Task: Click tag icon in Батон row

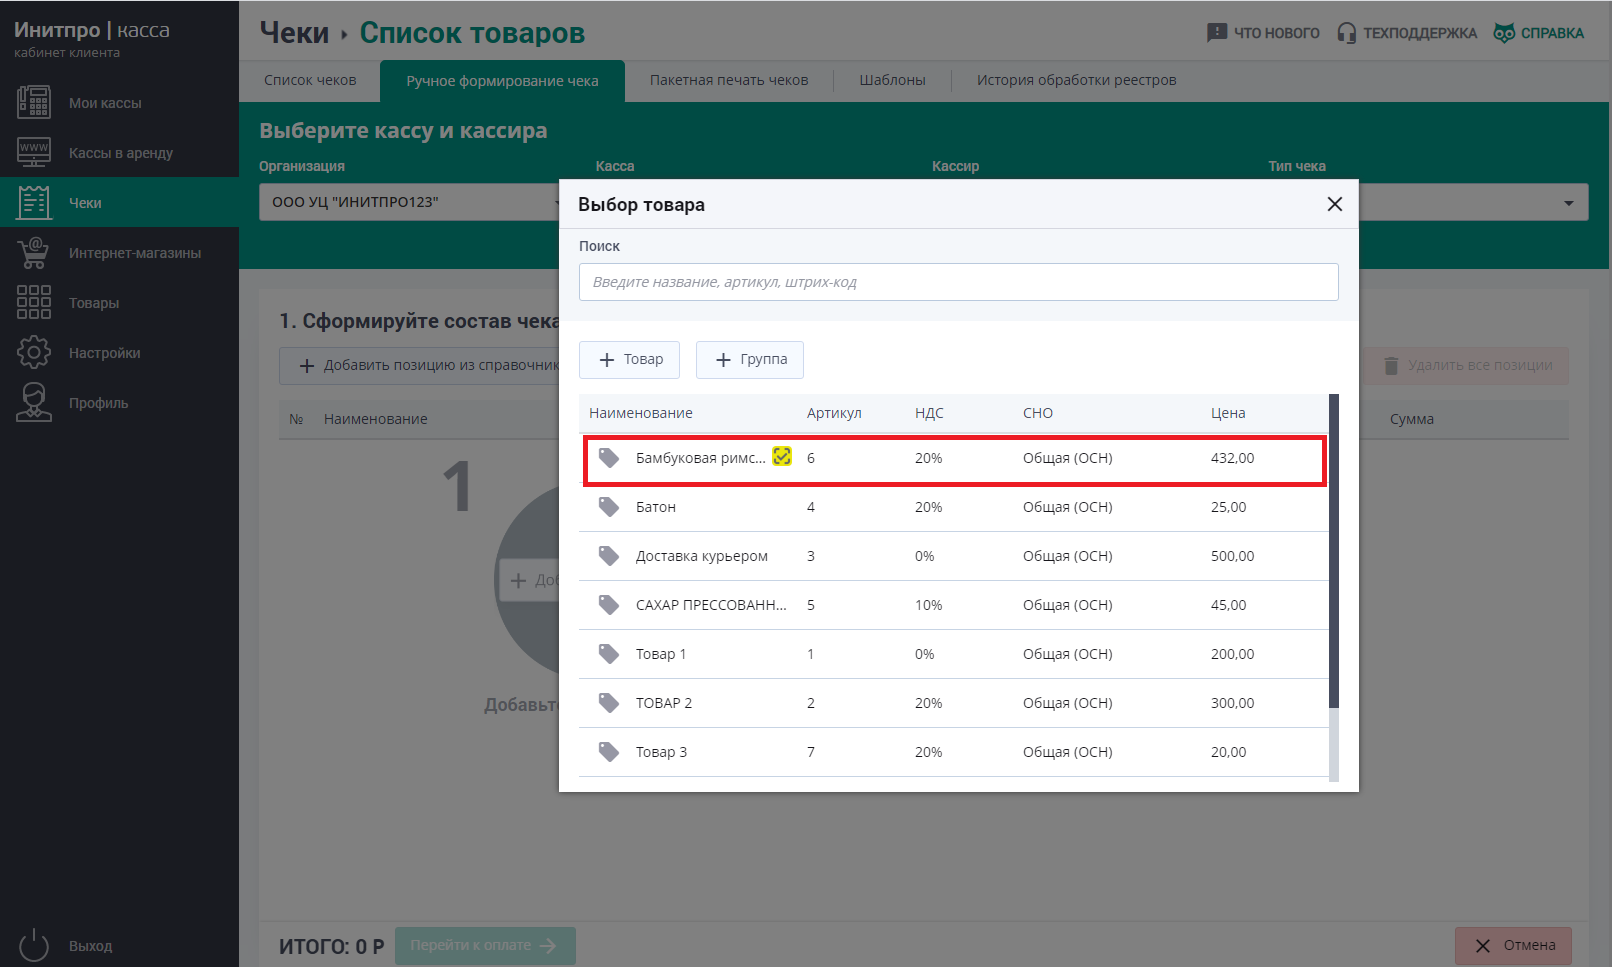Action: pos(609,507)
